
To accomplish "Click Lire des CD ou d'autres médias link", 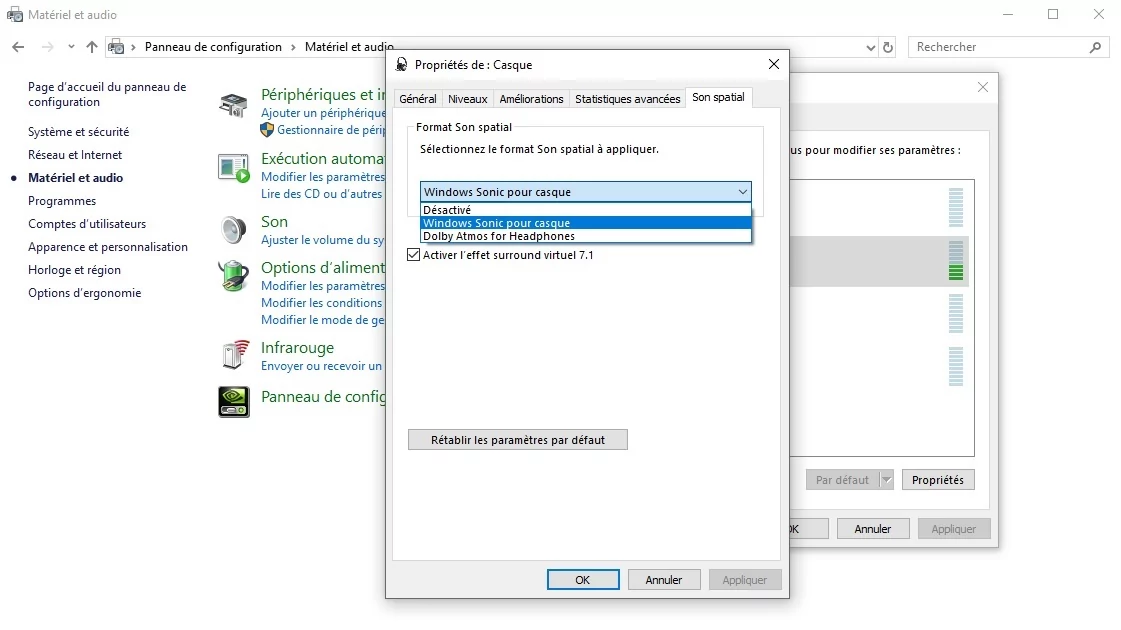I will click(322, 194).
